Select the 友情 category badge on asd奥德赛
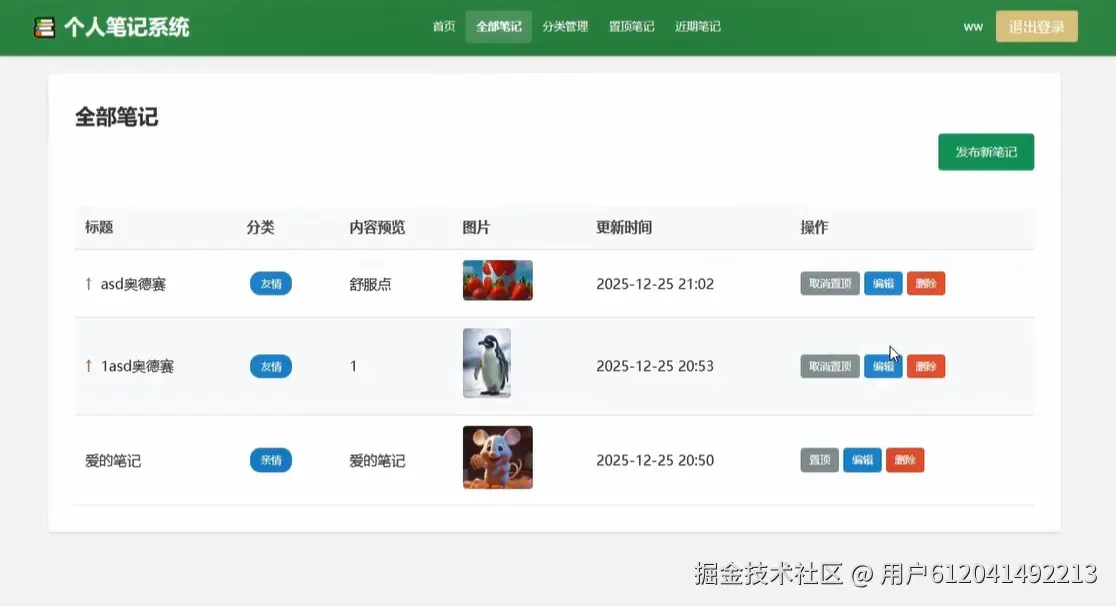 [270, 283]
